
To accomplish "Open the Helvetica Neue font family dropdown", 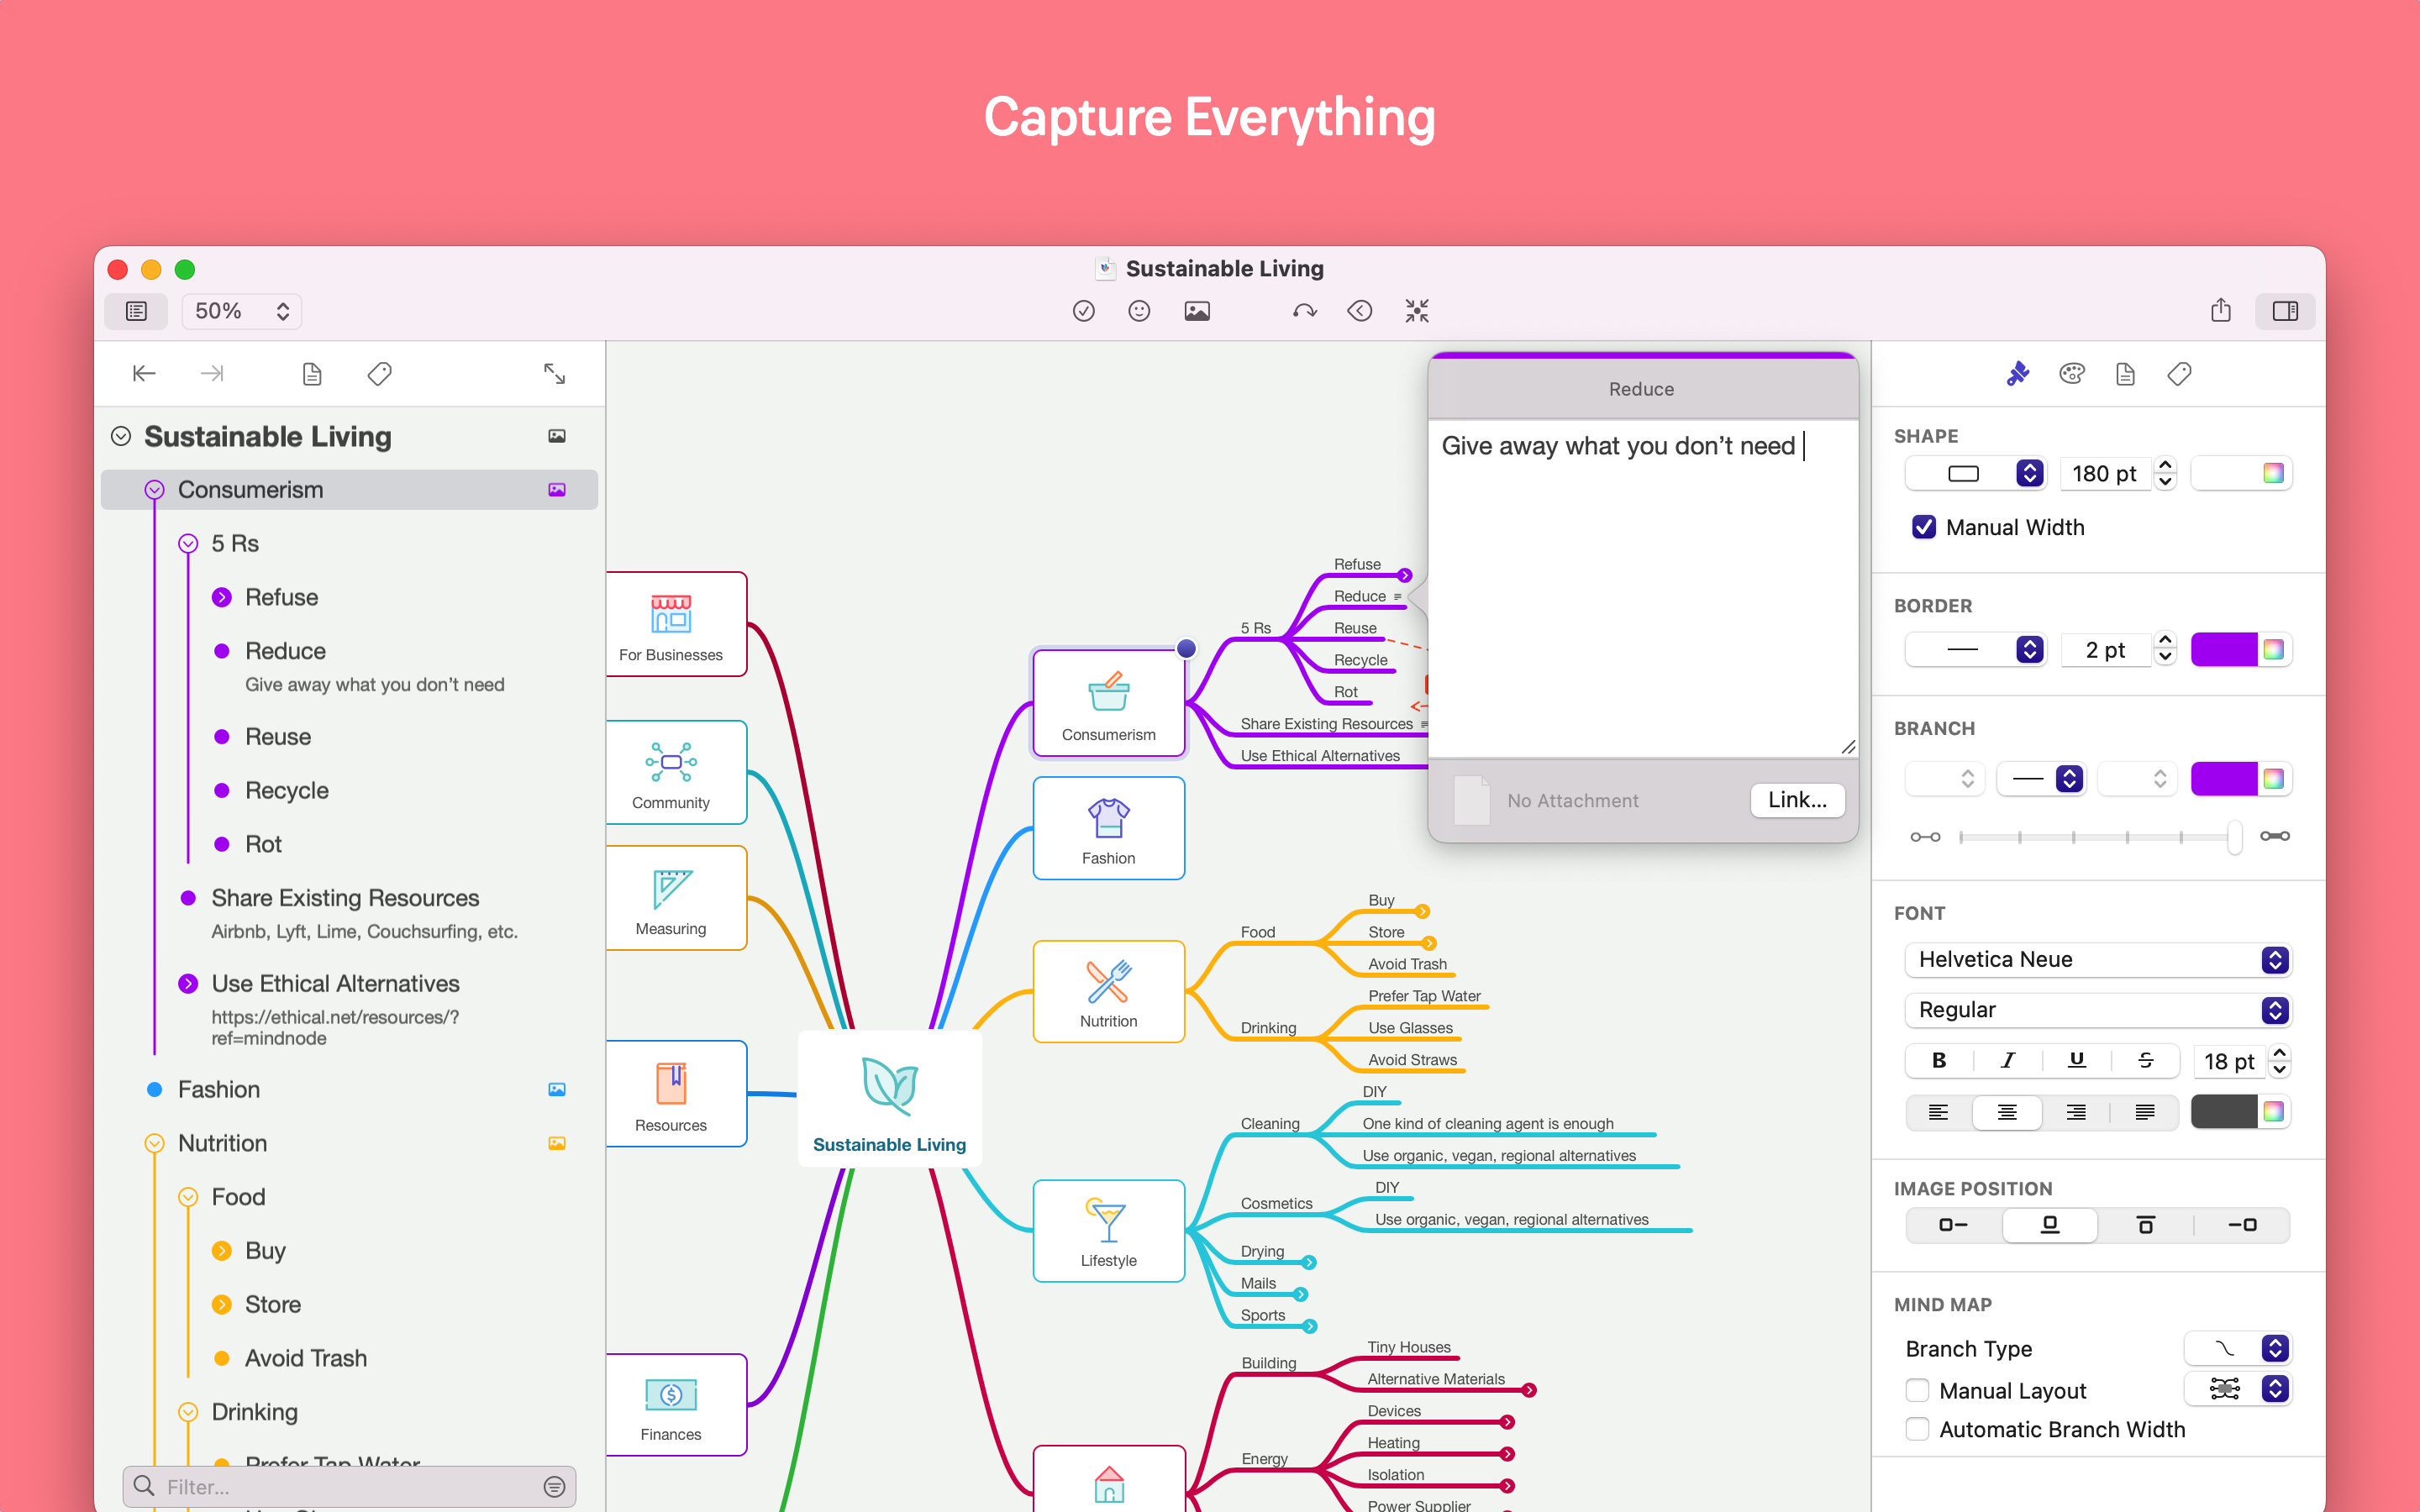I will click(2098, 959).
